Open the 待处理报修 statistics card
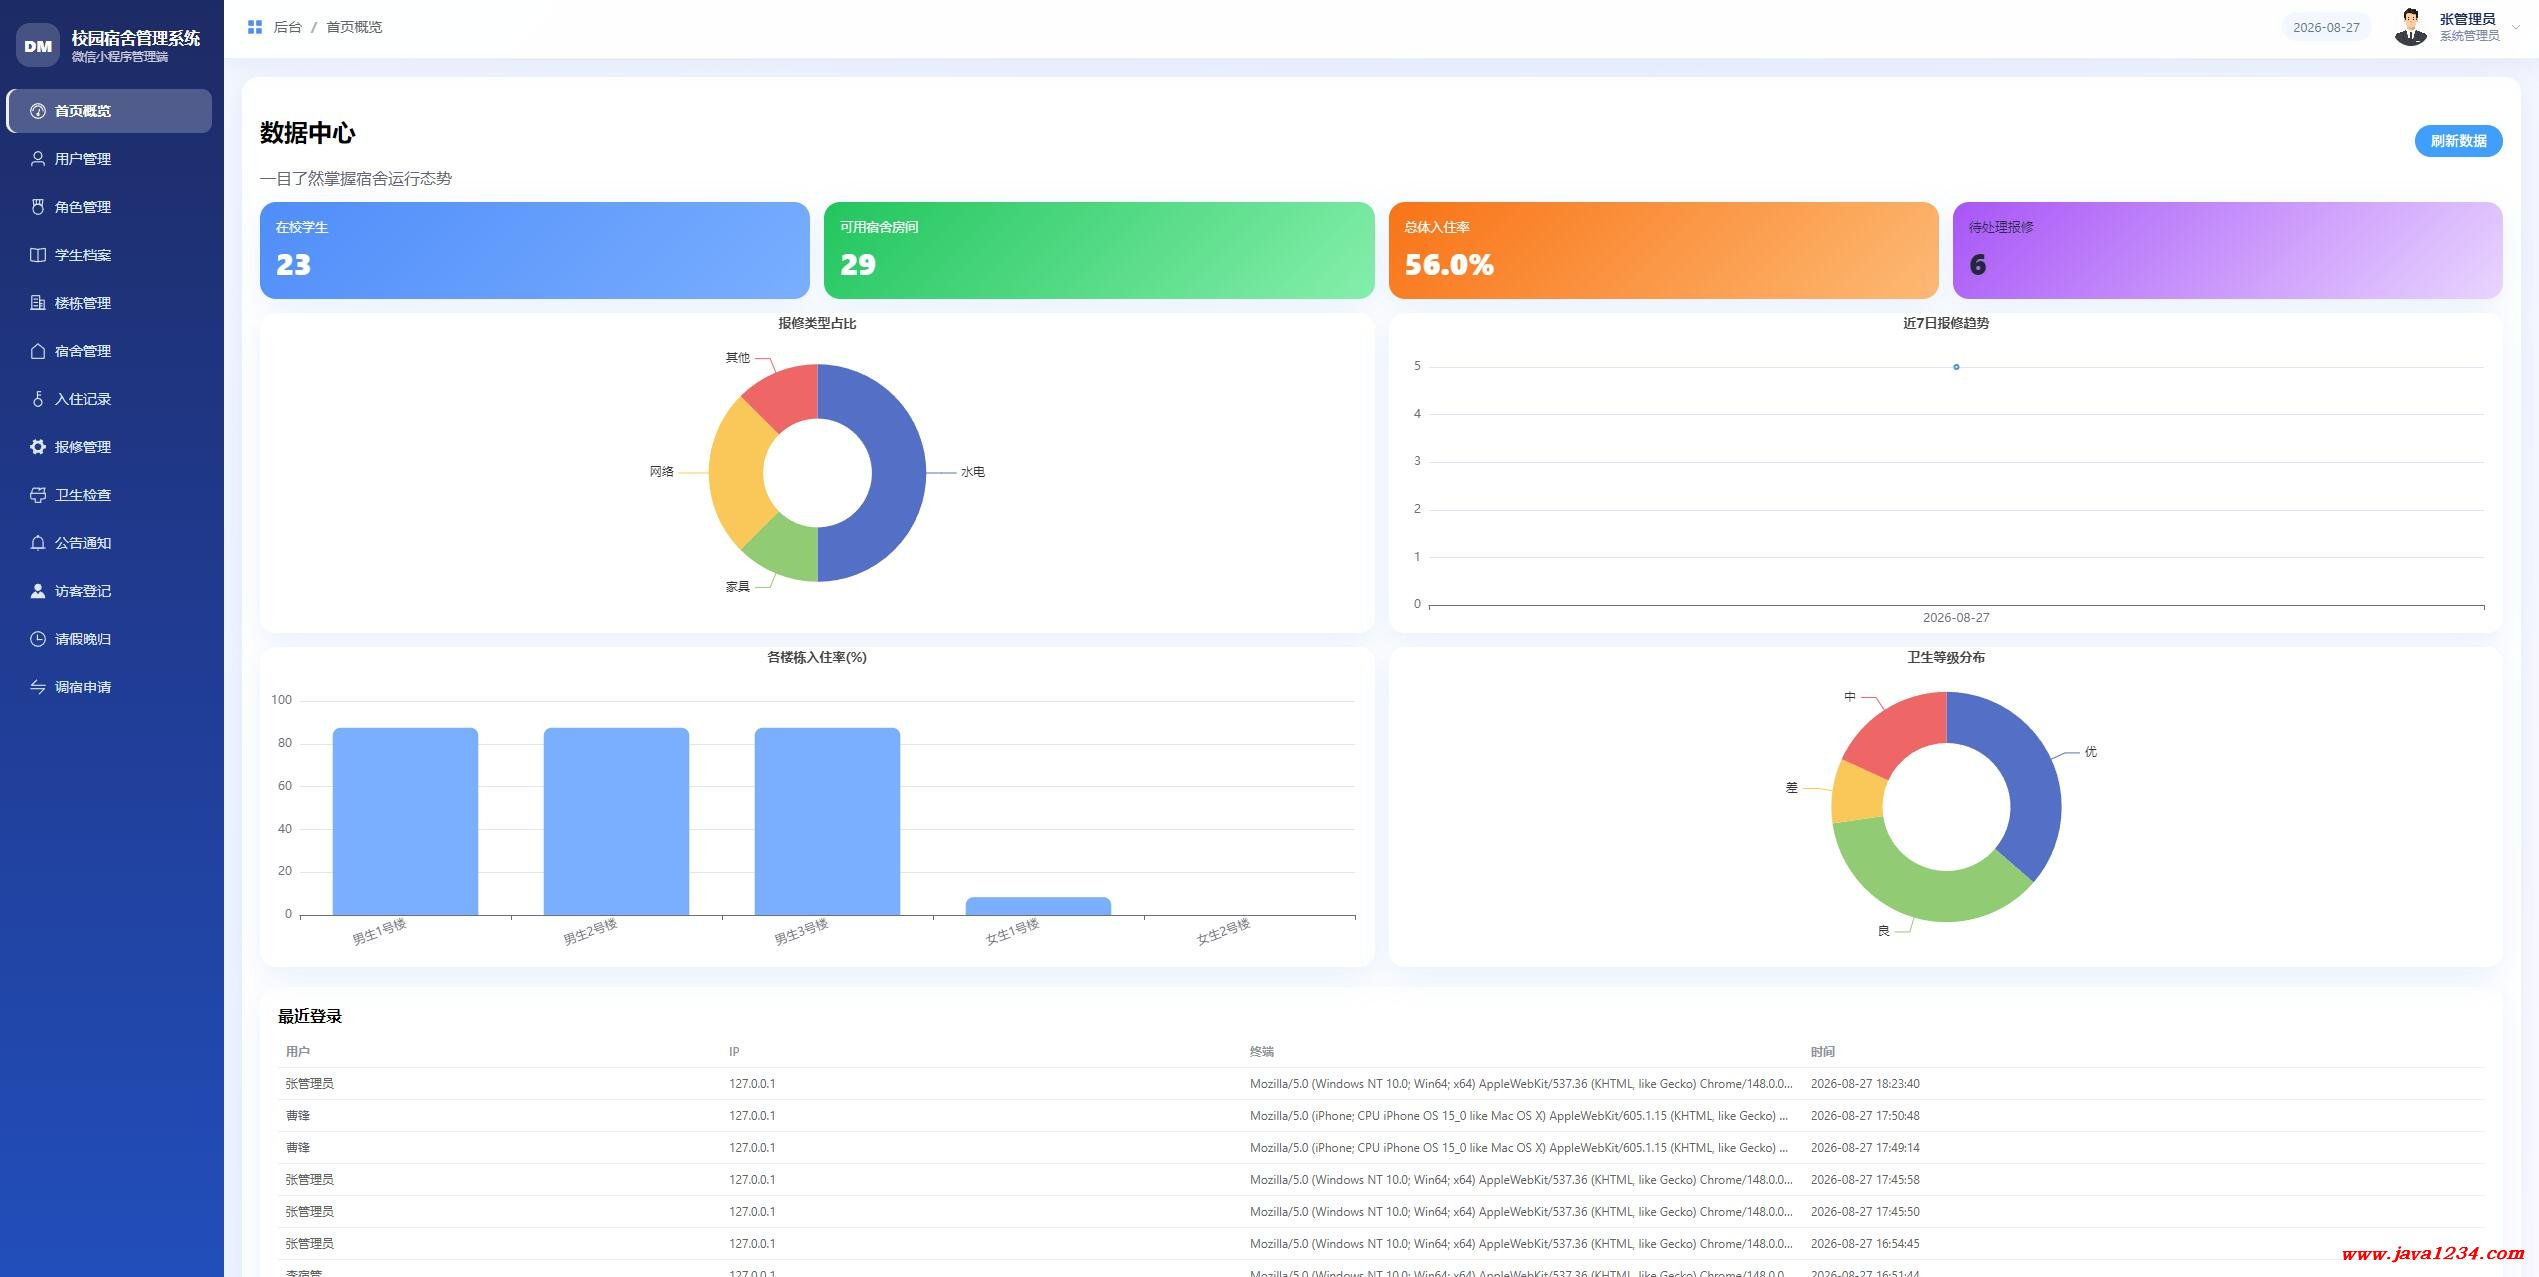This screenshot has height=1277, width=2539. click(x=2227, y=250)
